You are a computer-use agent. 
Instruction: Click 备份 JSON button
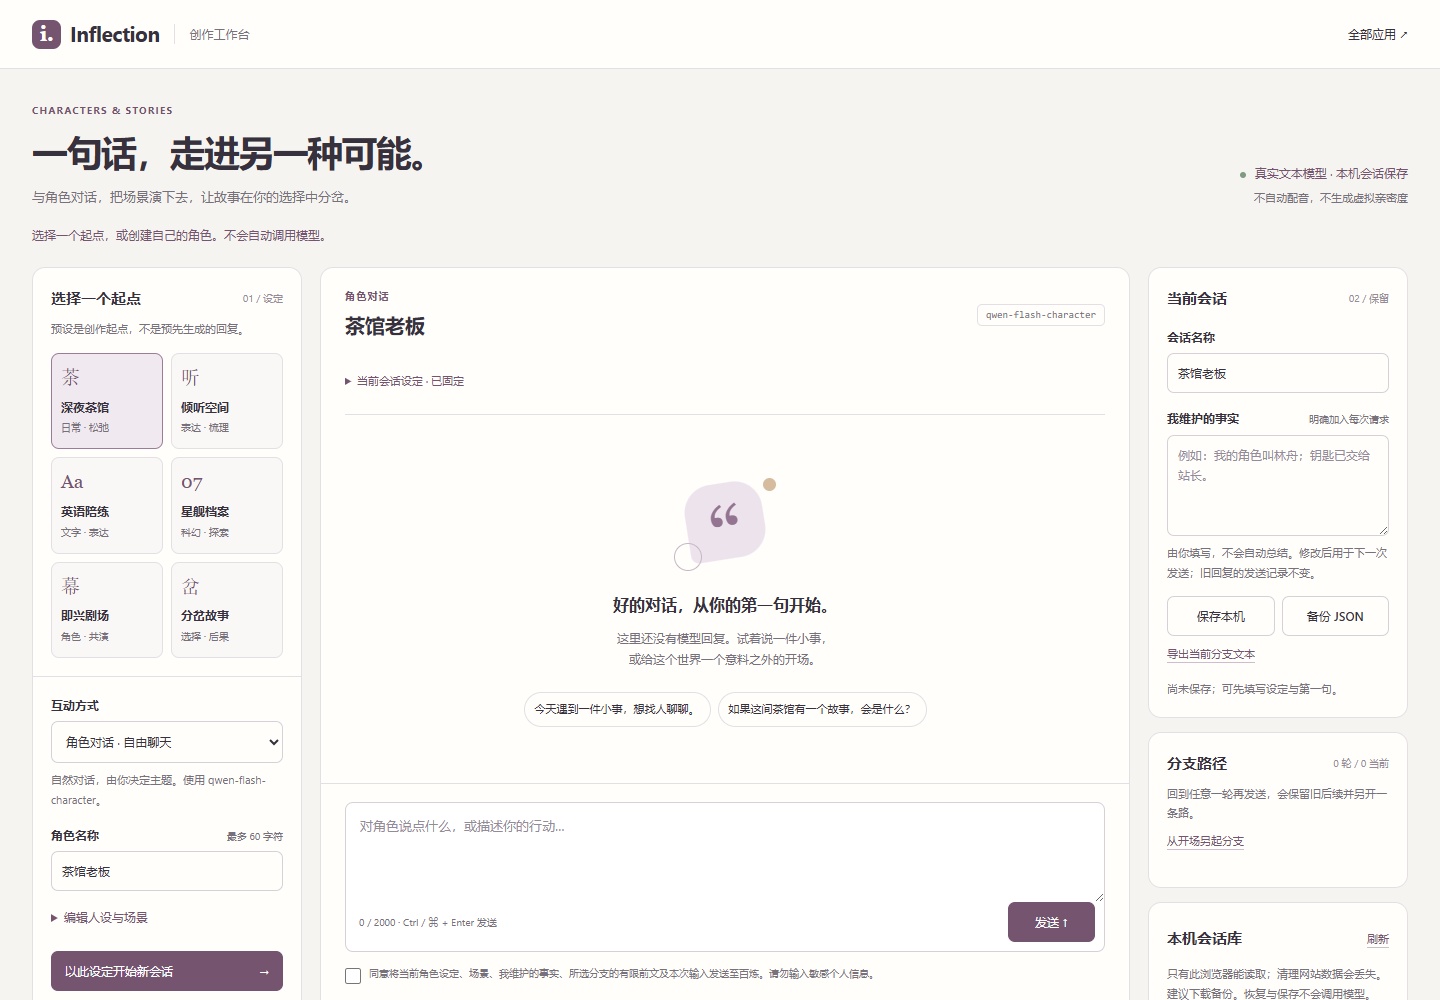(x=1335, y=616)
